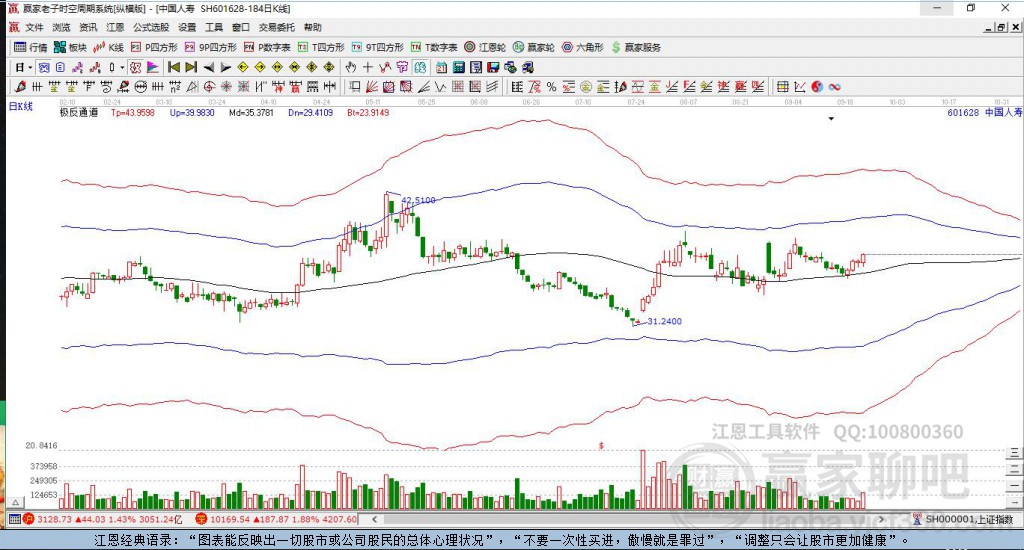Toggle the highlighted brain-like indicator button
The height and width of the screenshot is (550, 1024).
tap(419, 67)
